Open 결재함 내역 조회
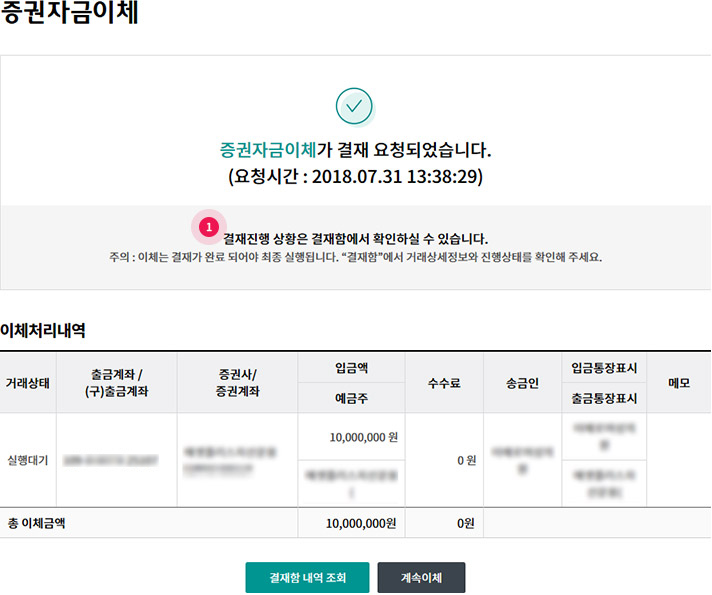712x595 pixels. pos(307,577)
